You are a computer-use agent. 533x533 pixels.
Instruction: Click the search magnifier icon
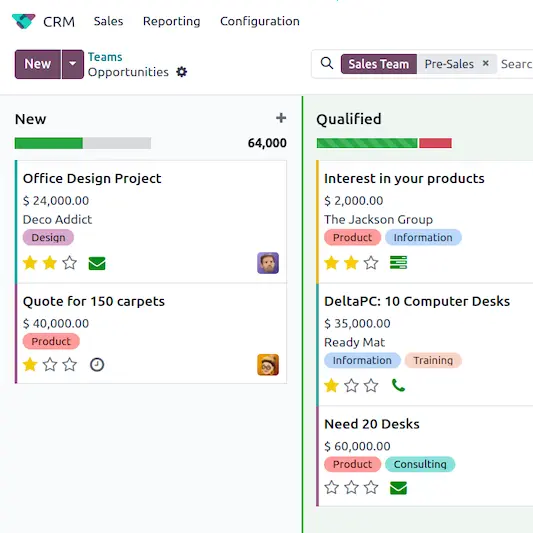coord(327,63)
